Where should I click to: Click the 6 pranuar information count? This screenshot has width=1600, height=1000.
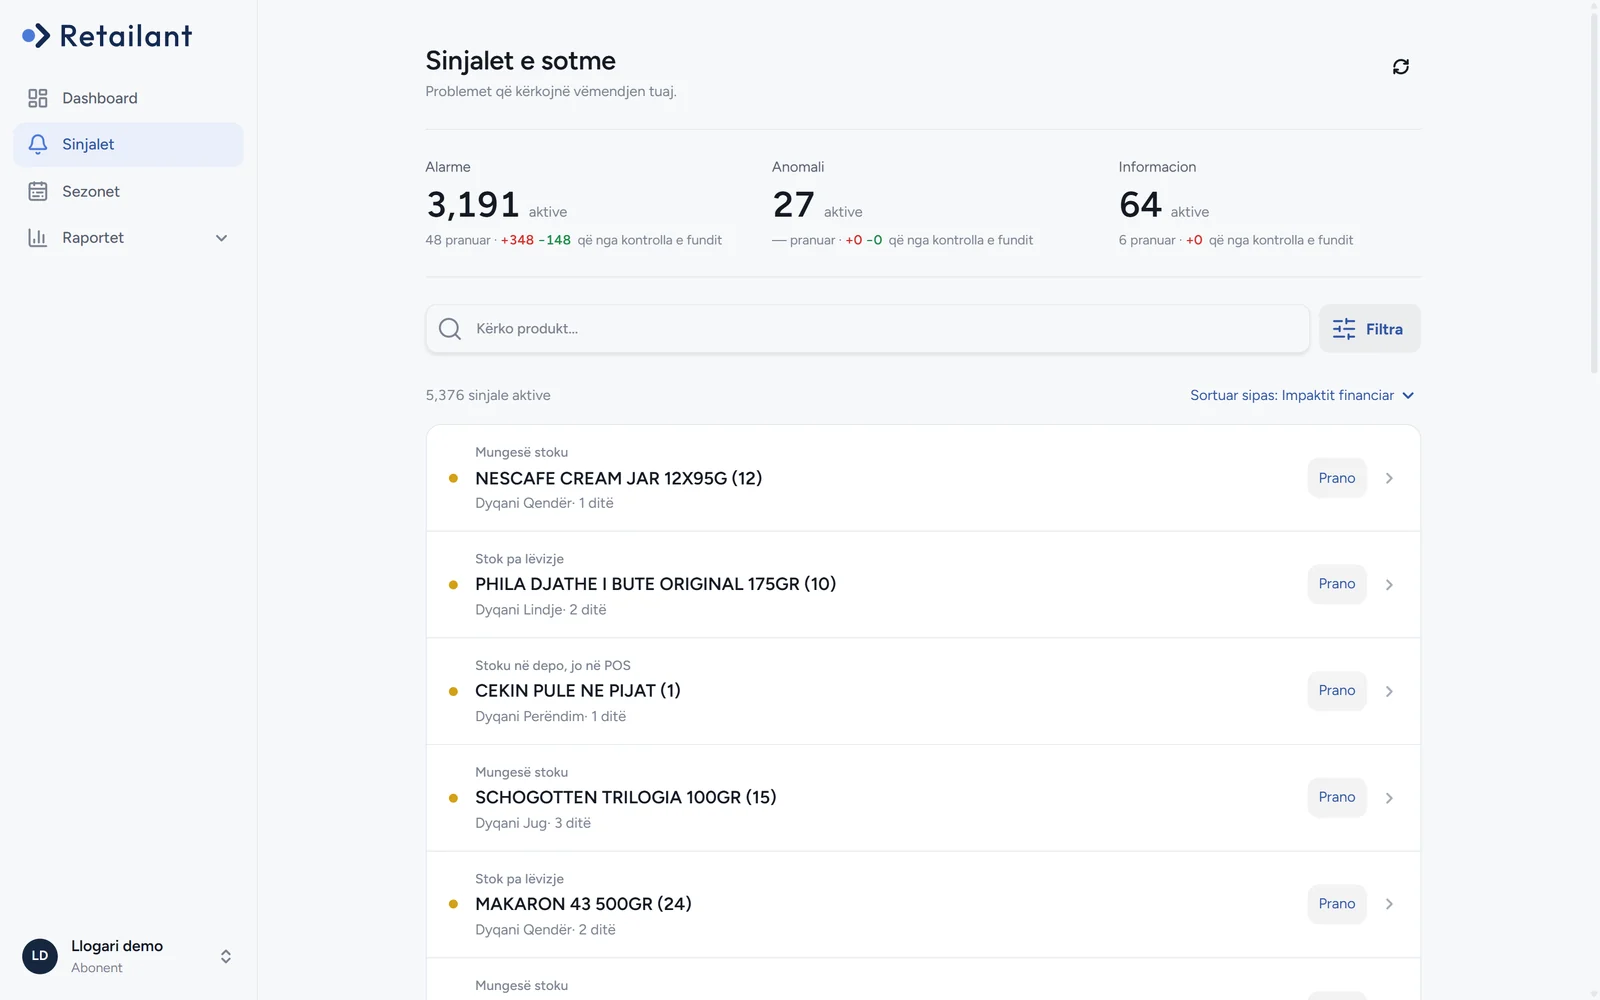tap(1147, 240)
